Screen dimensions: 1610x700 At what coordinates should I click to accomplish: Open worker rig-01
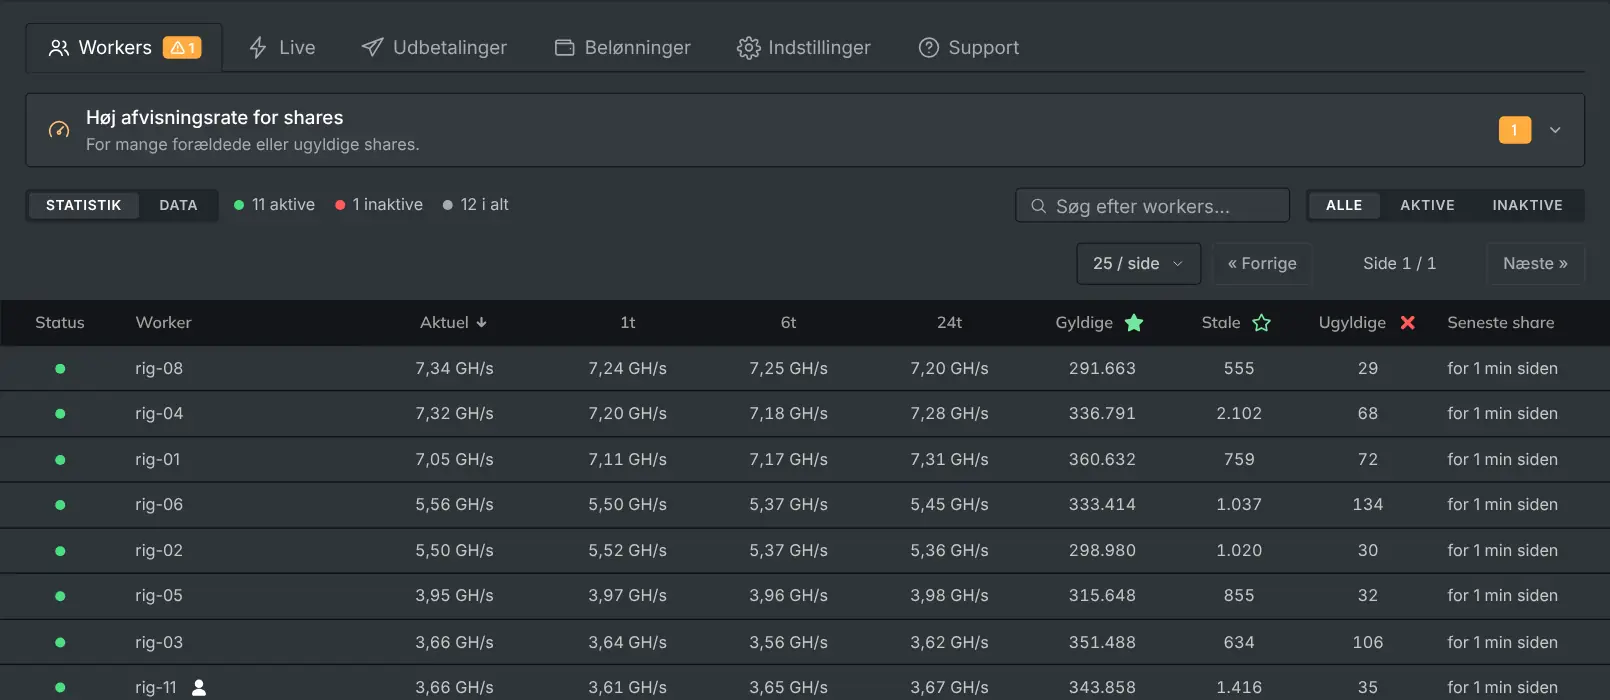(158, 460)
